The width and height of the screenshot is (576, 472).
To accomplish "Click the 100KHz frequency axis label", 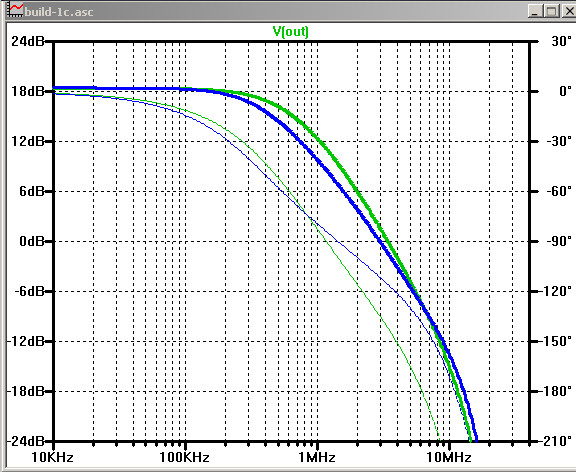I will 184,458.
